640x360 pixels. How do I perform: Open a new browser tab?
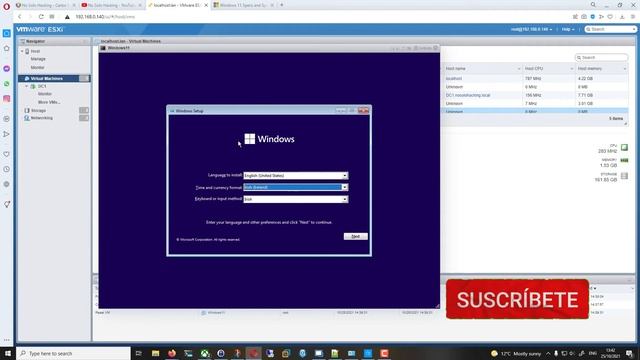point(282,5)
